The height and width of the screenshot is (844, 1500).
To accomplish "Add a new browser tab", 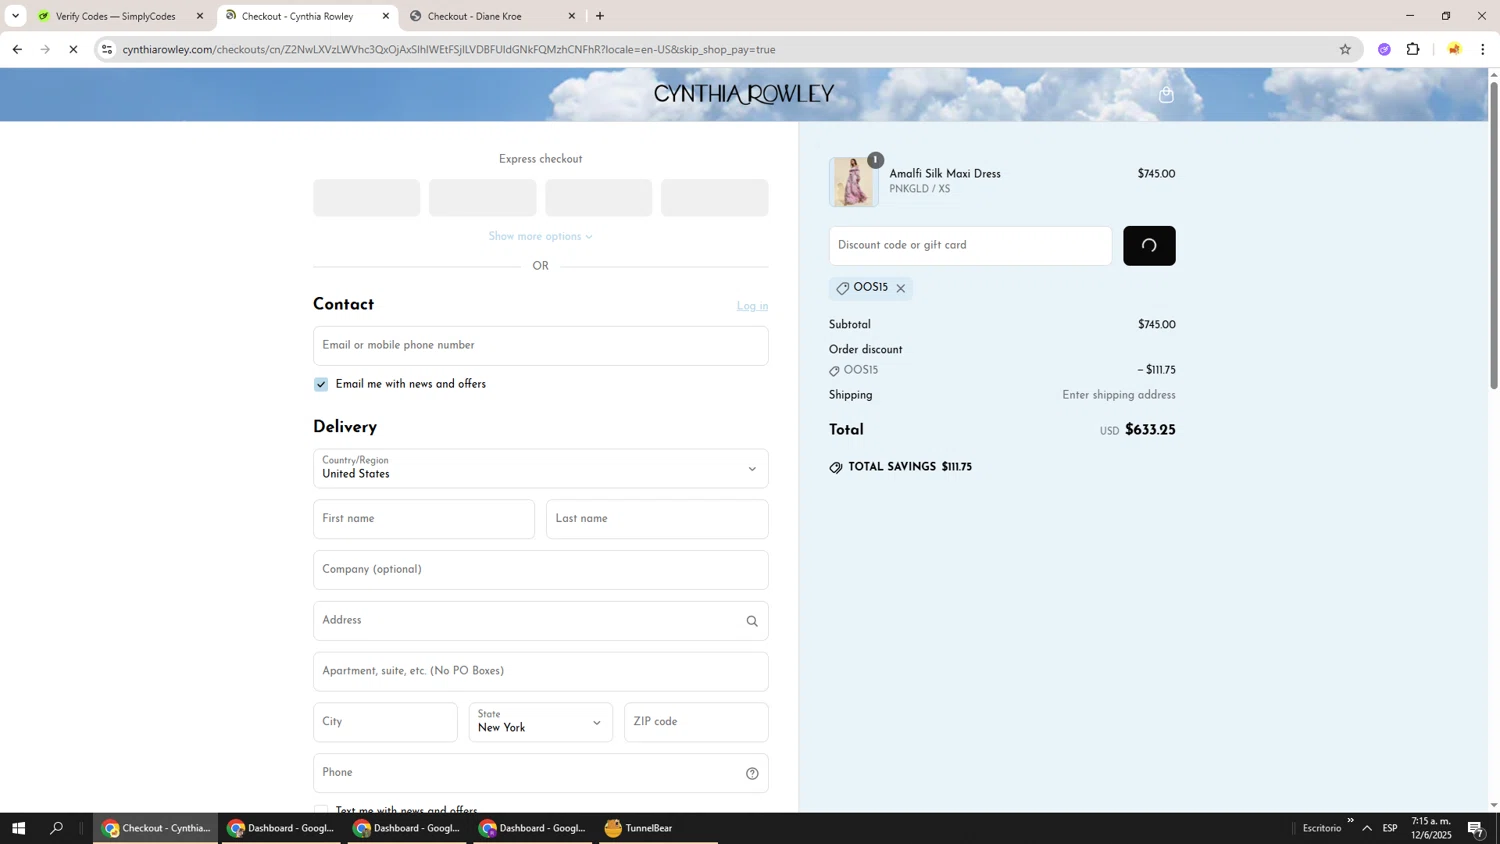I will (600, 16).
